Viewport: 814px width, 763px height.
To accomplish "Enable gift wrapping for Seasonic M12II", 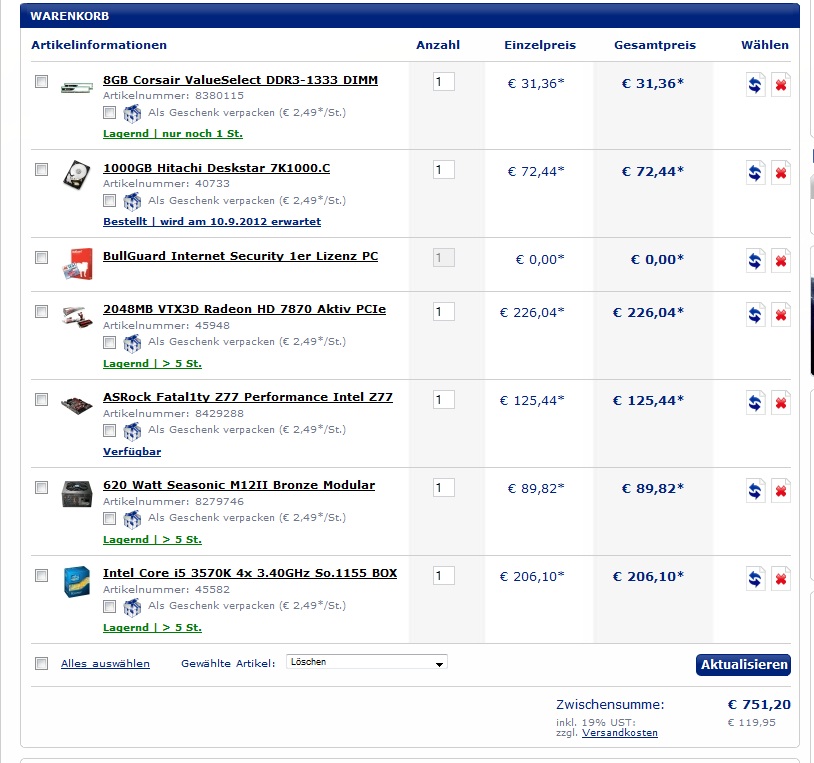I will tap(109, 518).
